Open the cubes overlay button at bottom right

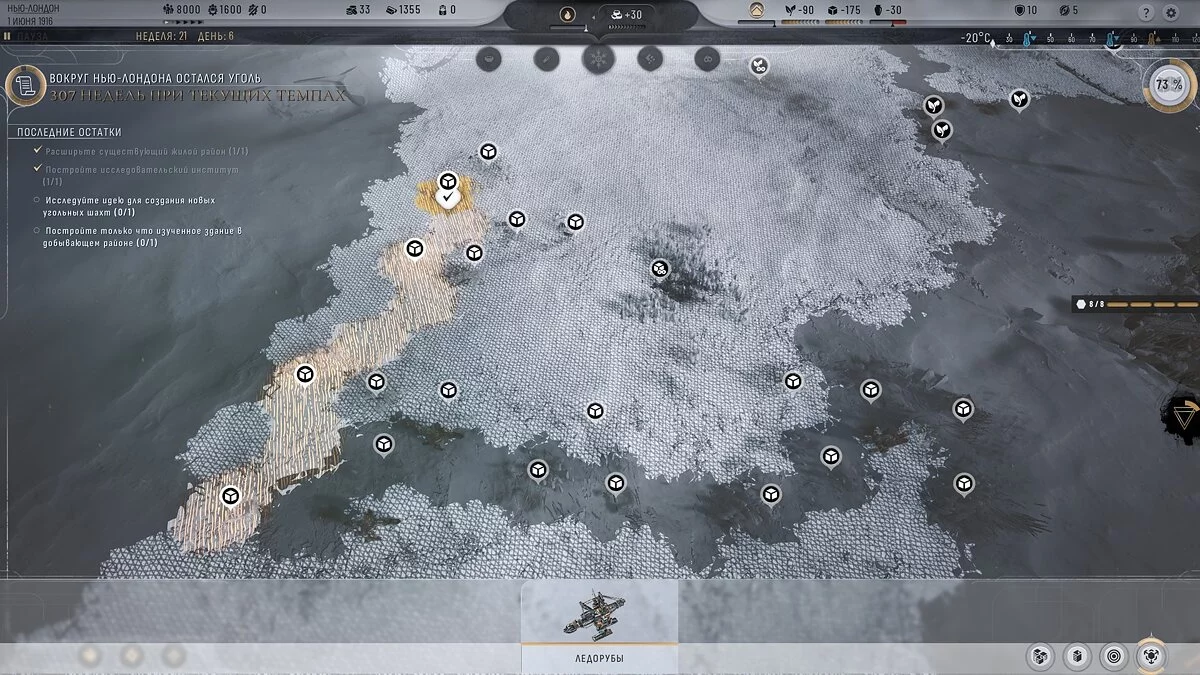pyautogui.click(x=1040, y=656)
